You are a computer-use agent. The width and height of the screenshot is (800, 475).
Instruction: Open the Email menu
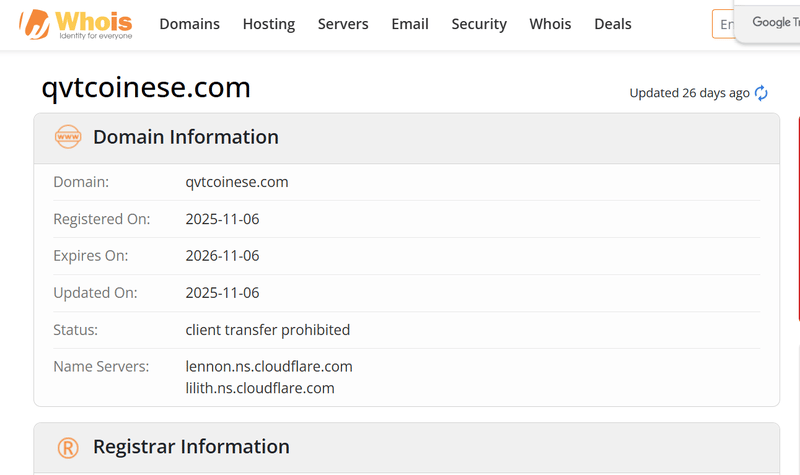[x=410, y=24]
